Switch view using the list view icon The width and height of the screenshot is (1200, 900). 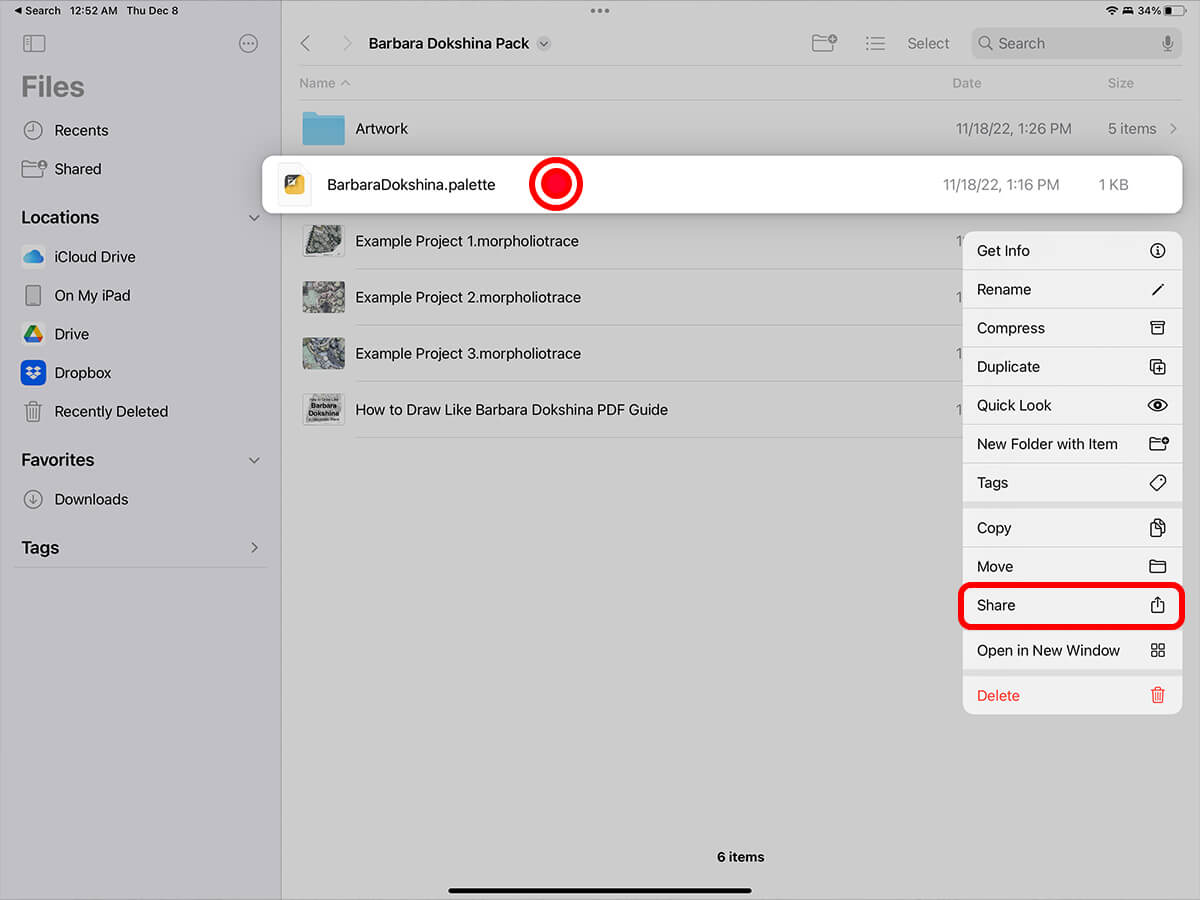coord(875,44)
